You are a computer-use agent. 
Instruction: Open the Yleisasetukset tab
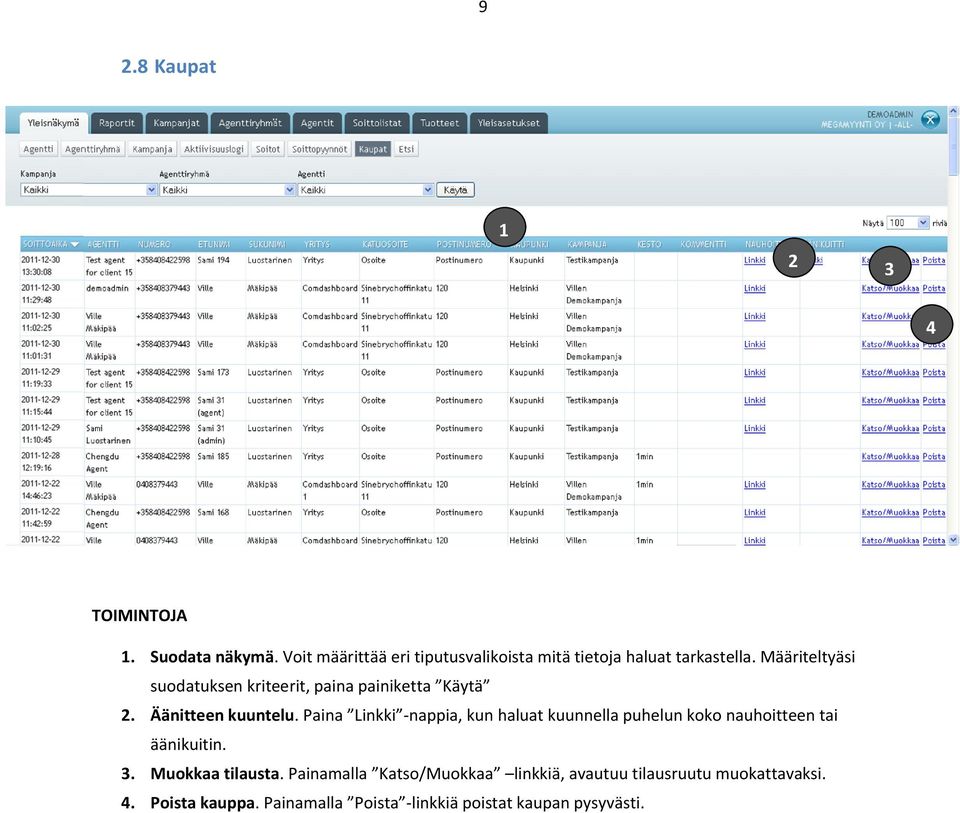coord(508,123)
